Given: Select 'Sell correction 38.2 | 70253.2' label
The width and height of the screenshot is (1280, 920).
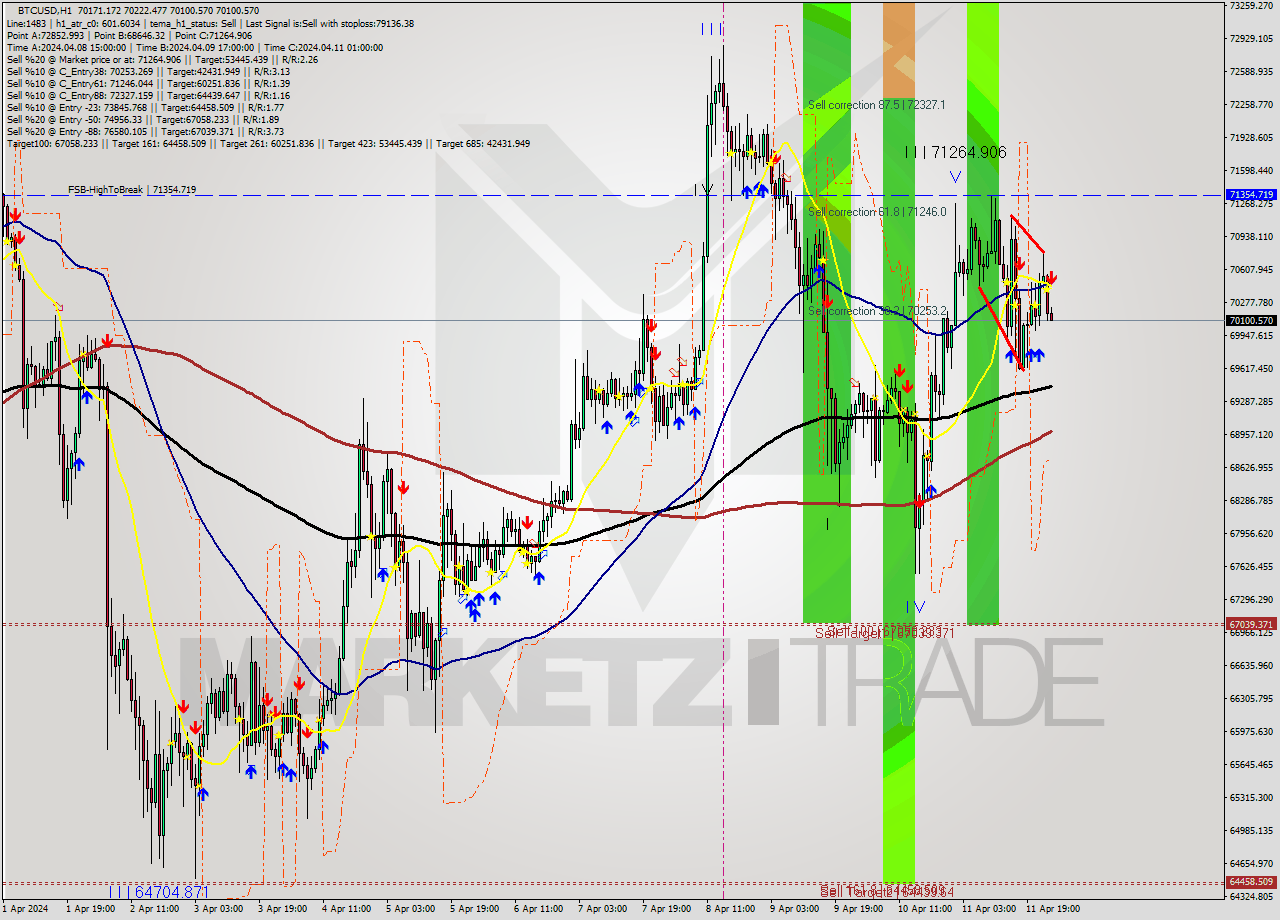Looking at the screenshot, I should pos(876,311).
